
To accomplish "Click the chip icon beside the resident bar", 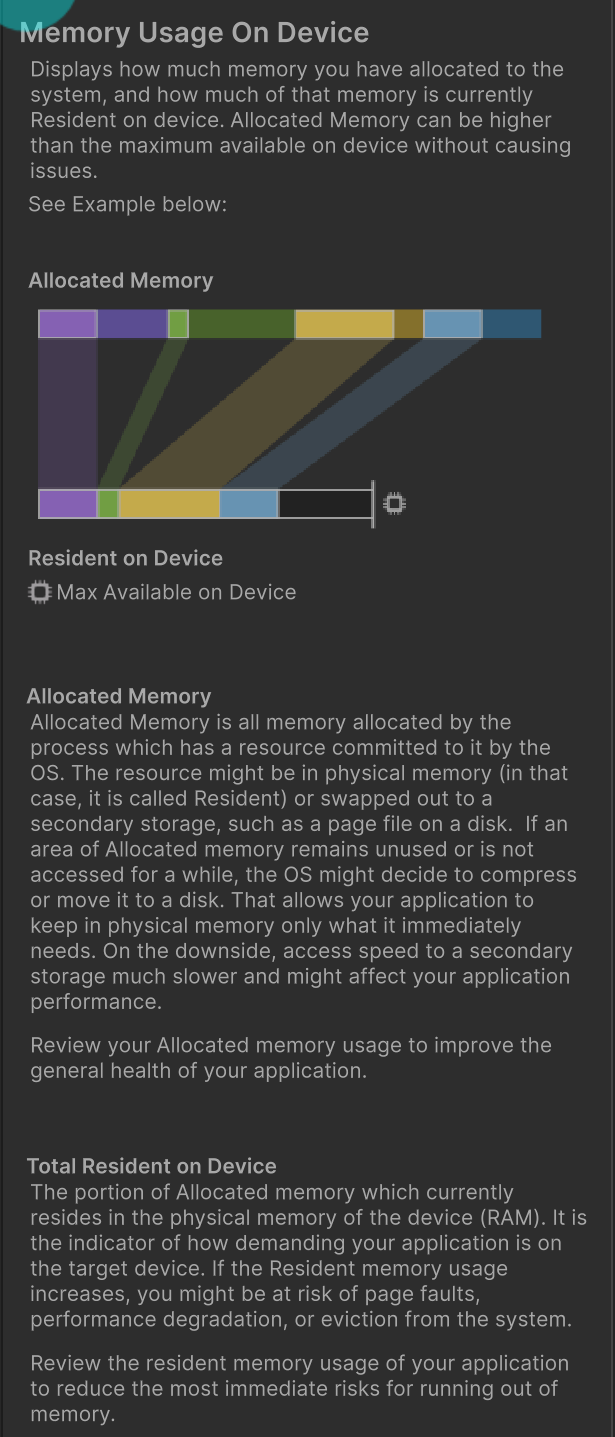I will tap(395, 503).
